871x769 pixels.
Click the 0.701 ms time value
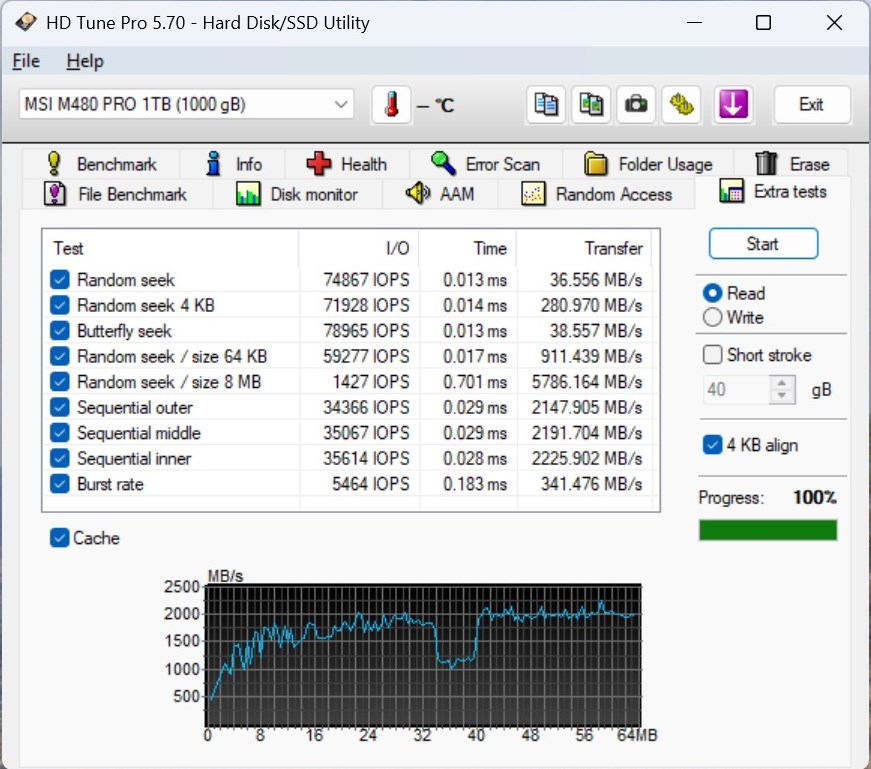click(475, 382)
